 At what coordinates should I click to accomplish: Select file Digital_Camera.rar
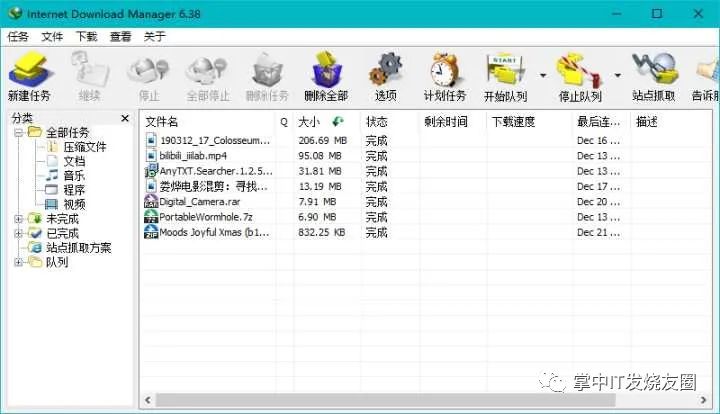click(x=199, y=201)
